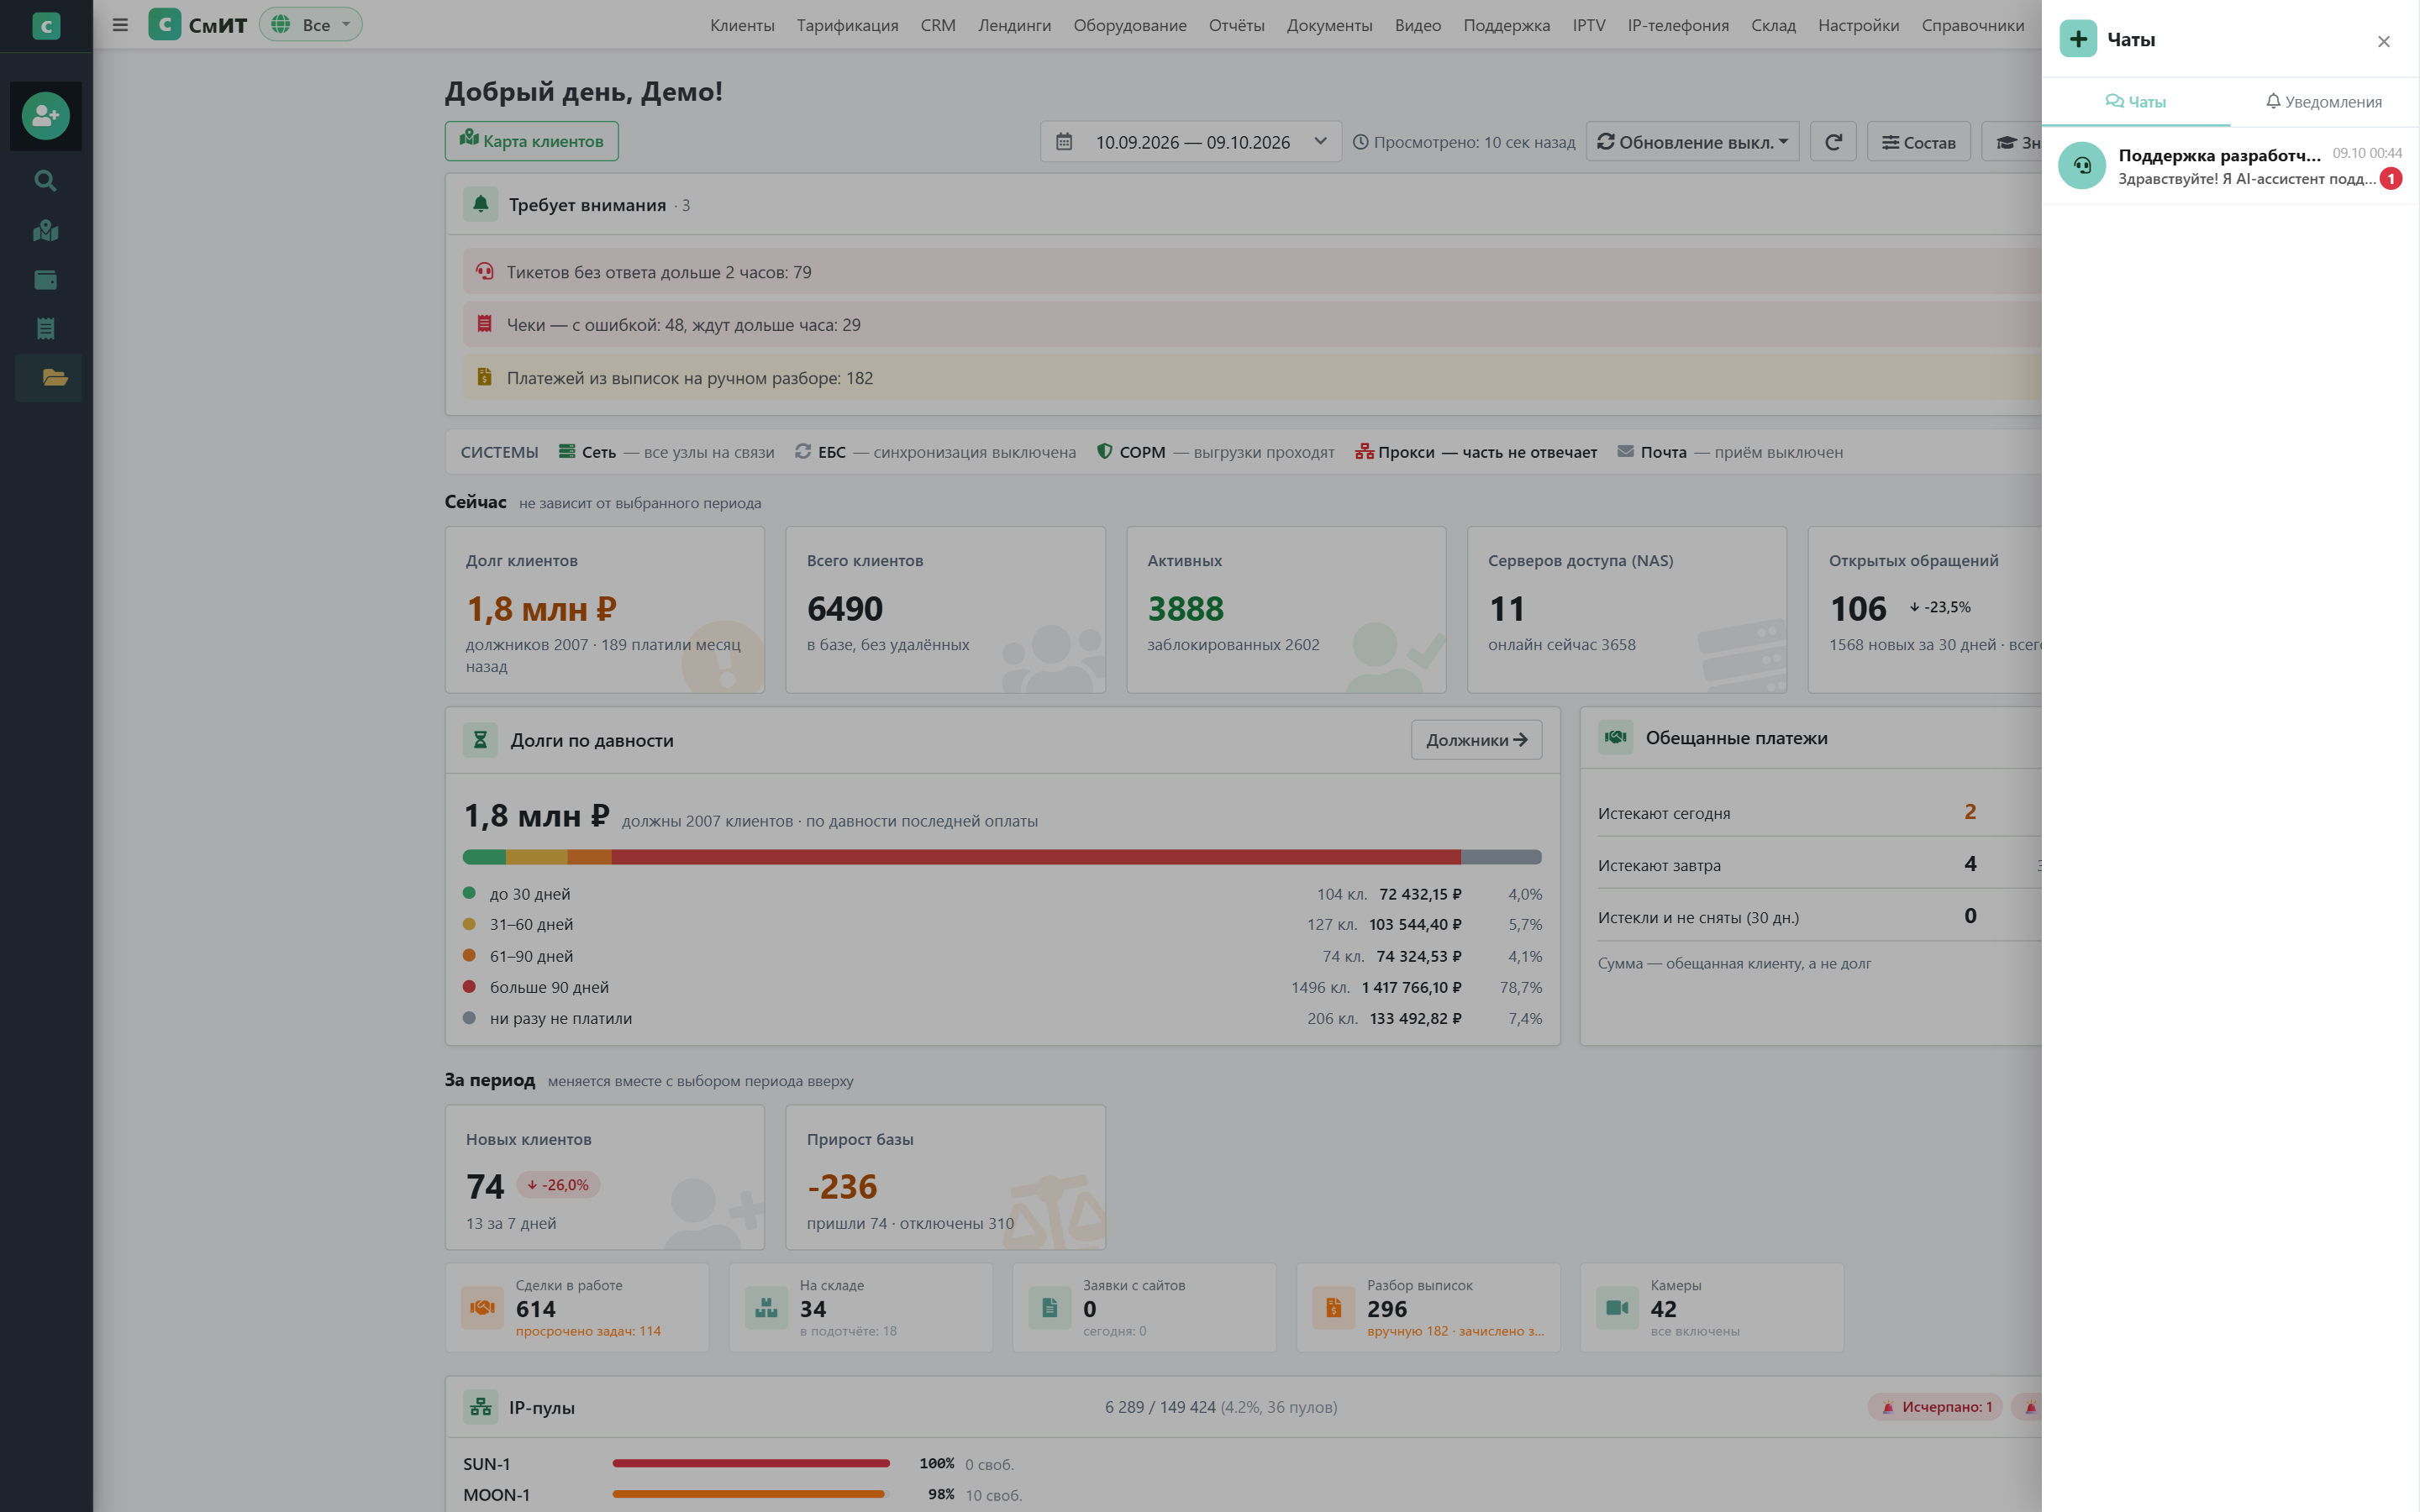Open the Все region dropdown
Image resolution: width=2420 pixels, height=1512 pixels.
(x=311, y=25)
